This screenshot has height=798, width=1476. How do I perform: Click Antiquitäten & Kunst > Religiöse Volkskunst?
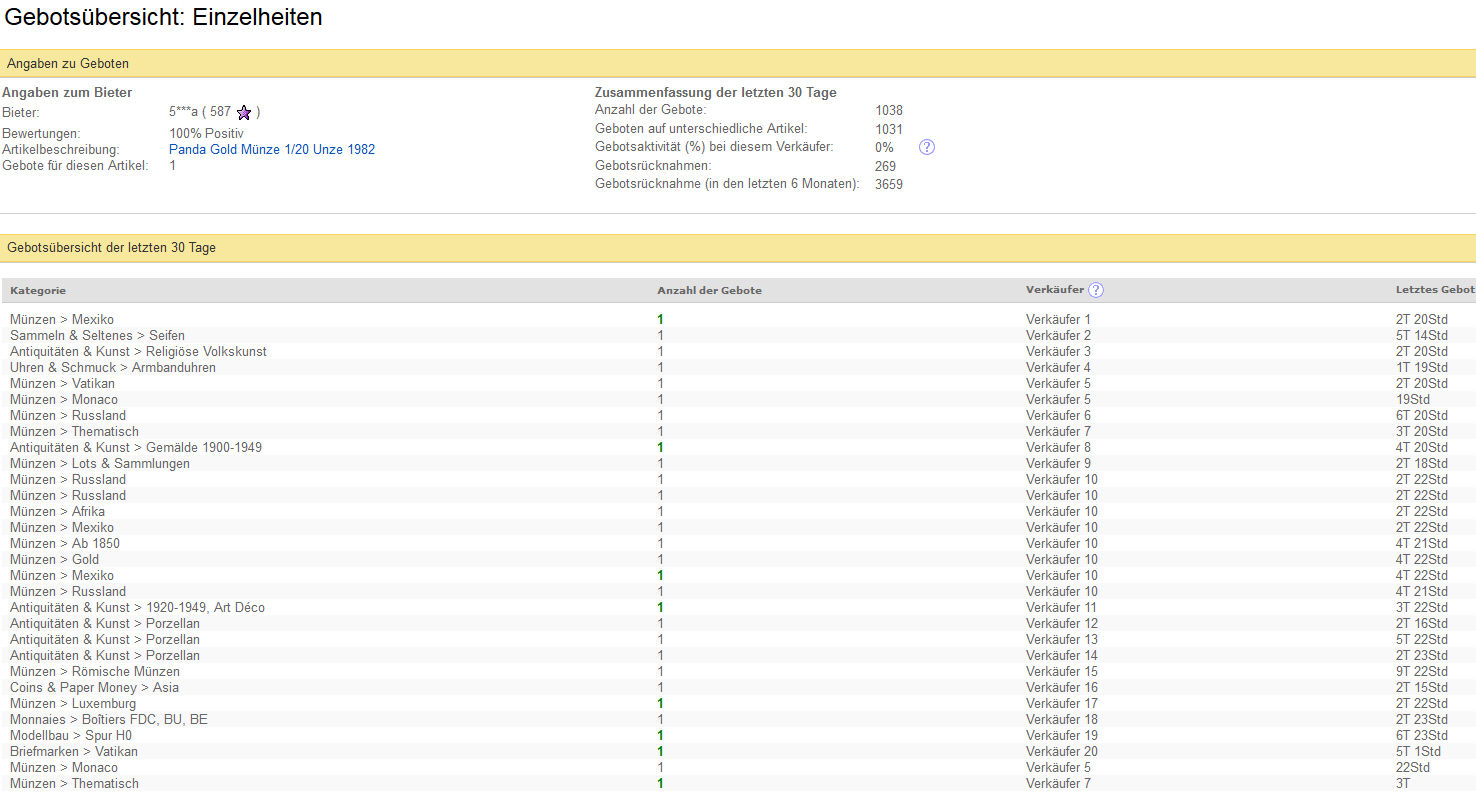click(138, 351)
